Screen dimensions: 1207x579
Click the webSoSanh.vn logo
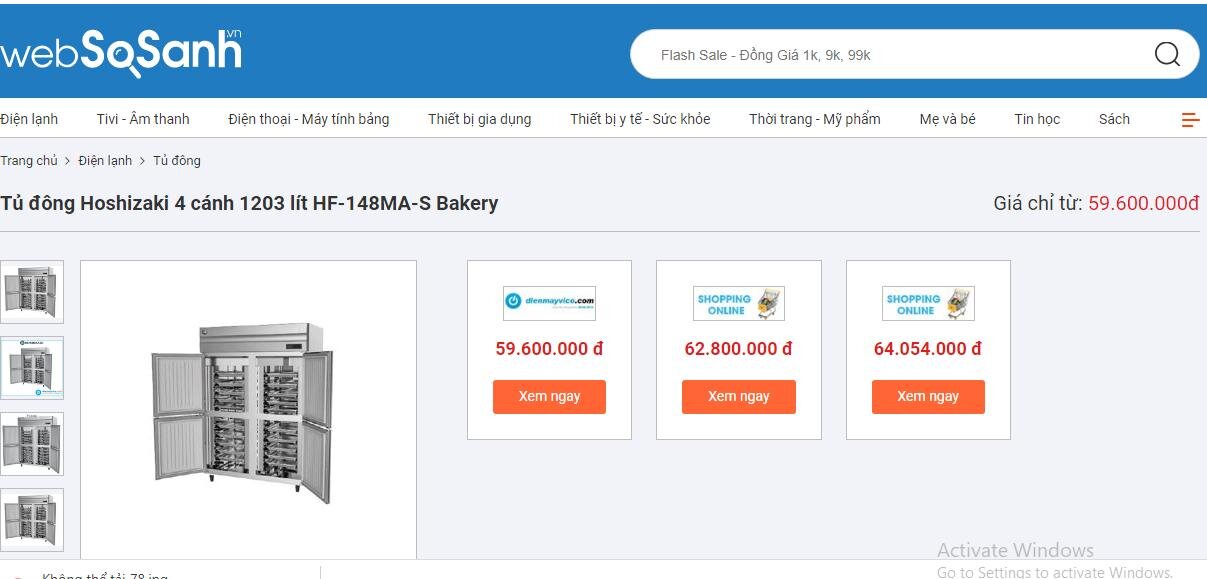(120, 48)
